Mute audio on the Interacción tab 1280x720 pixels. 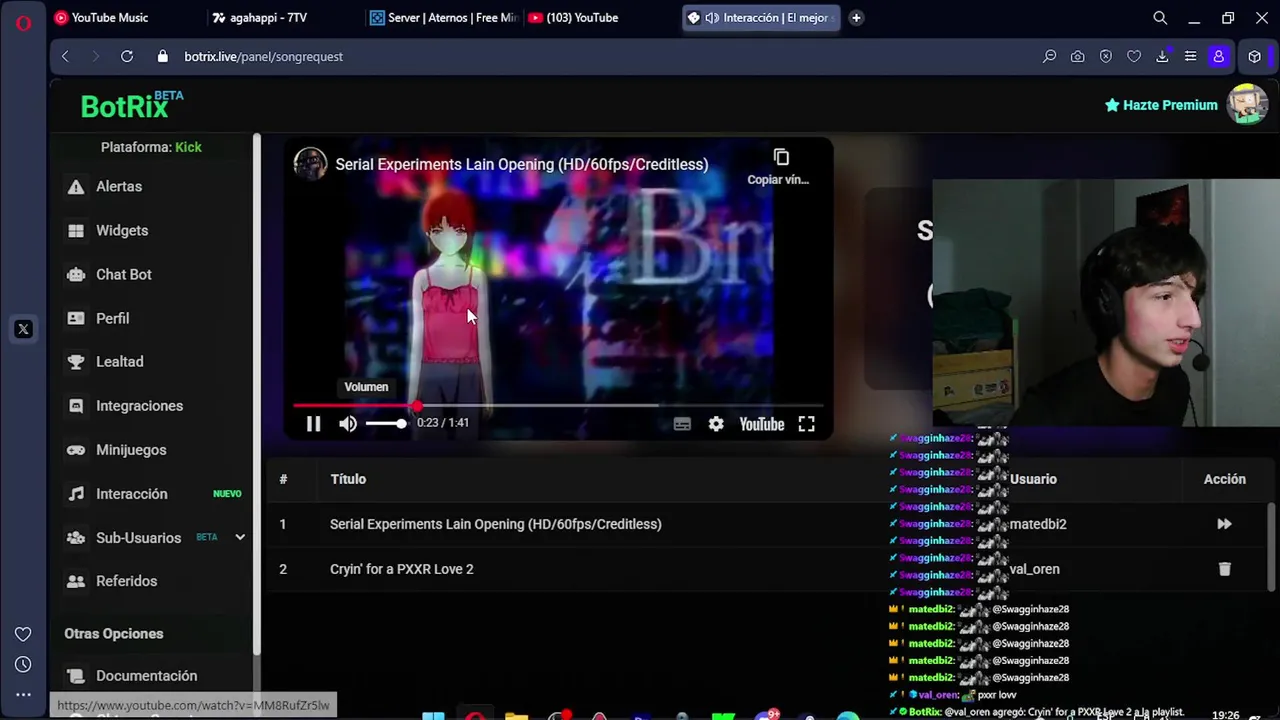[712, 18]
